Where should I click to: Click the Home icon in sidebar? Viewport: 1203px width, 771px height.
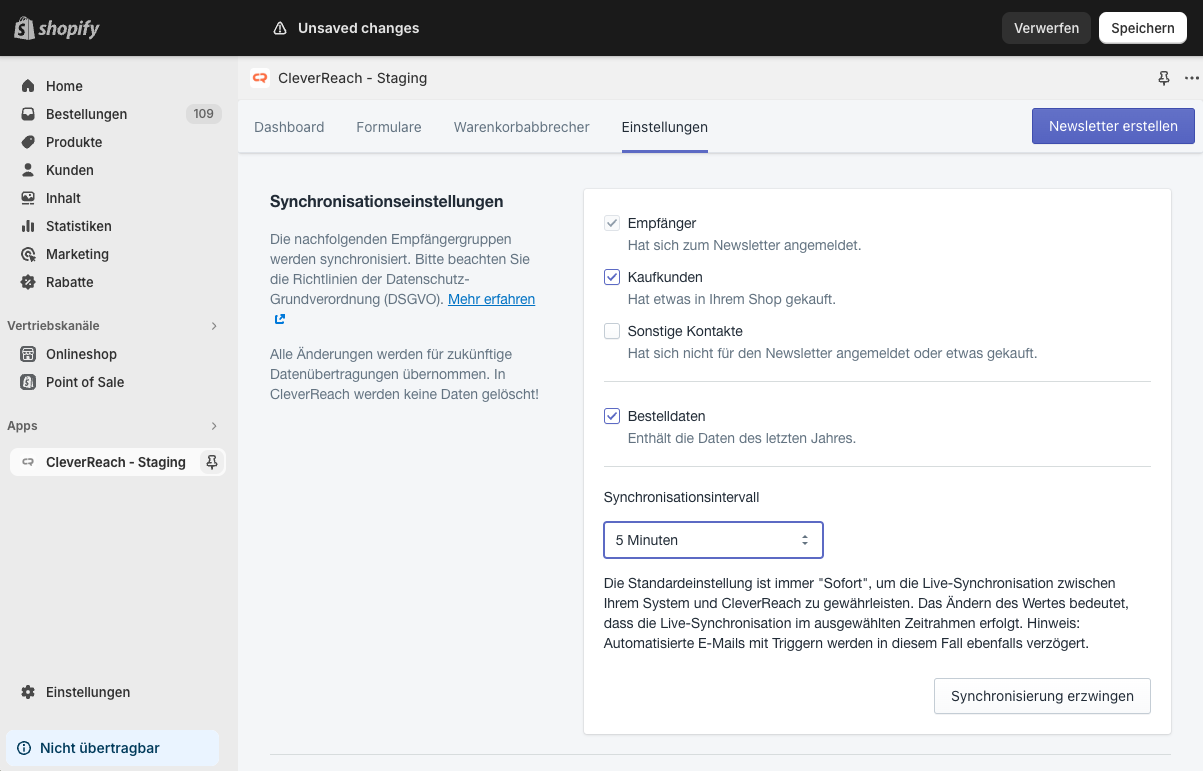pyautogui.click(x=28, y=86)
